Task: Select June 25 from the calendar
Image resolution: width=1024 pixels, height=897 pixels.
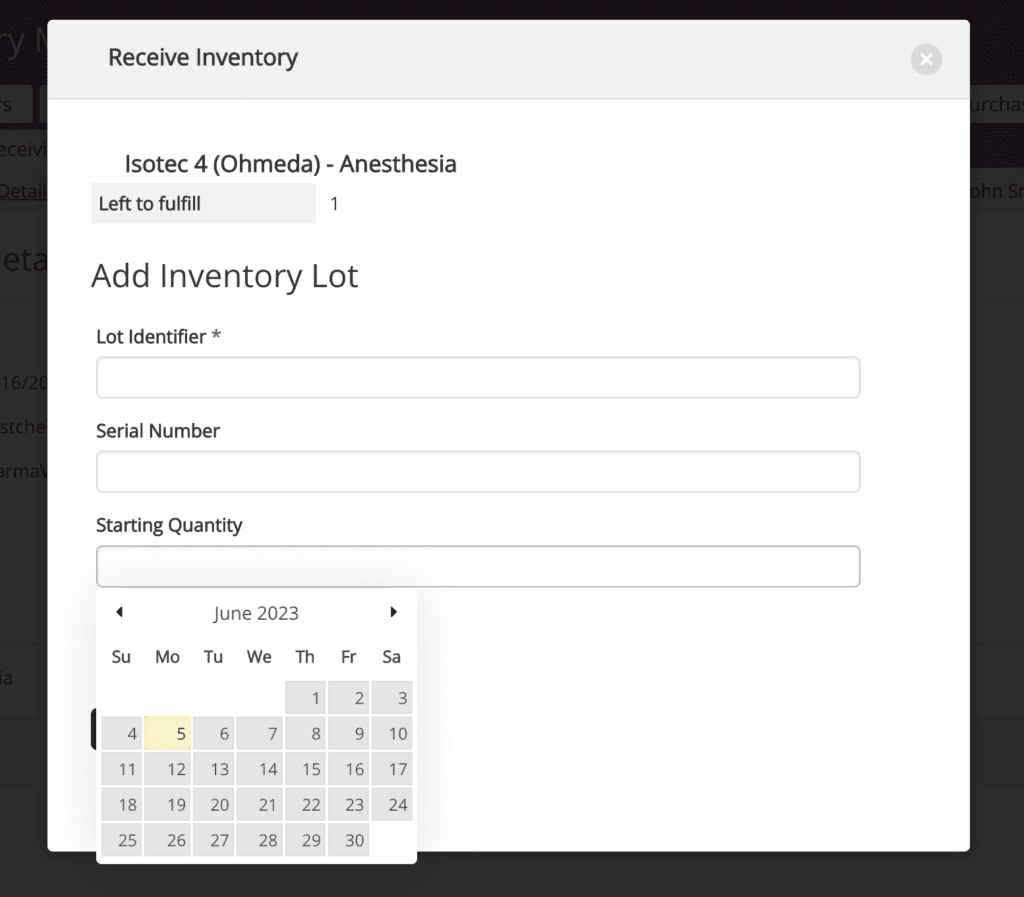Action: (x=122, y=841)
